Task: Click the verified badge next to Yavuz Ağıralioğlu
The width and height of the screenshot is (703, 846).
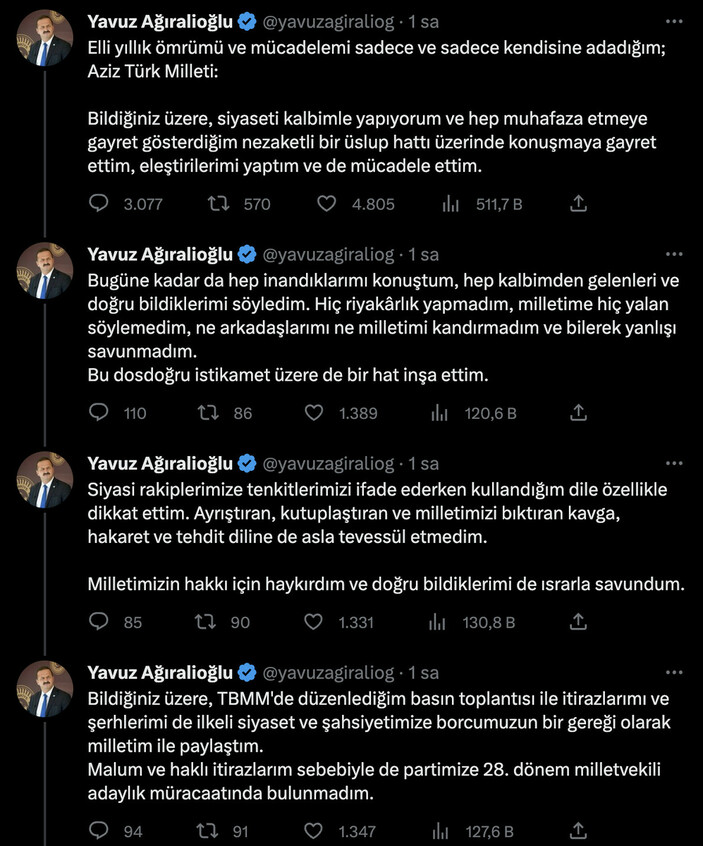Action: [246, 20]
